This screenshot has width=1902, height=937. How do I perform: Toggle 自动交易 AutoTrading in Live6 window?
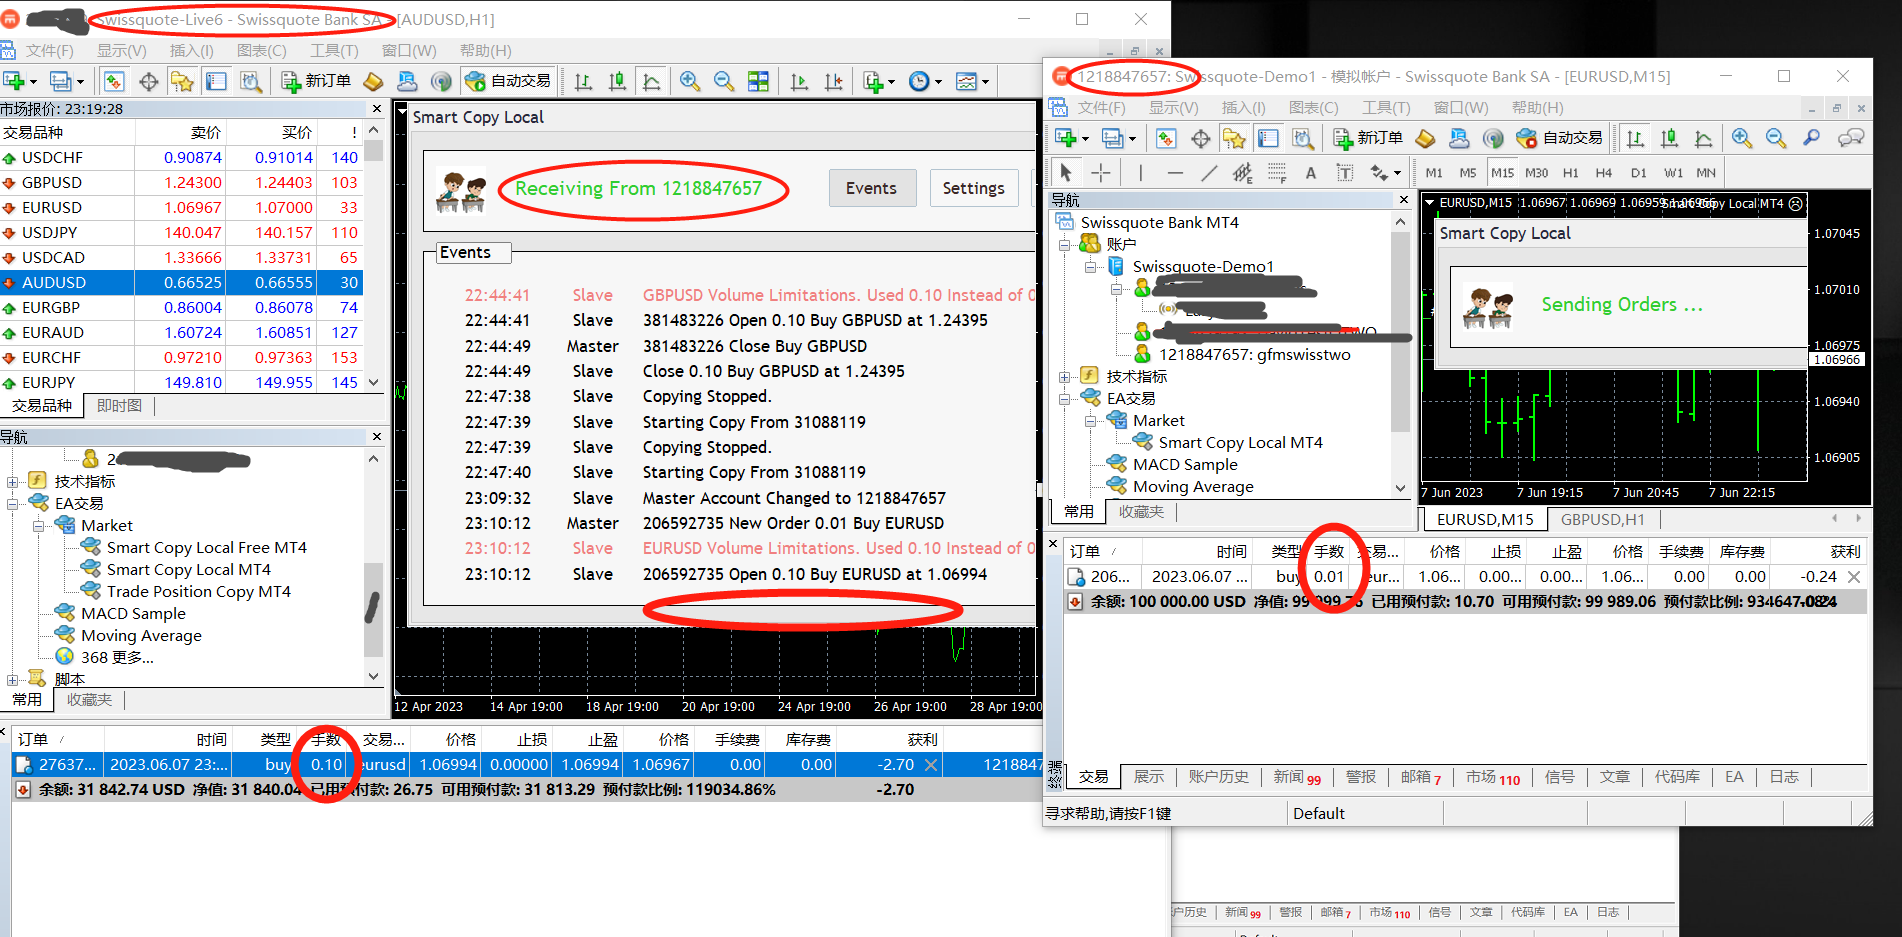tap(509, 81)
